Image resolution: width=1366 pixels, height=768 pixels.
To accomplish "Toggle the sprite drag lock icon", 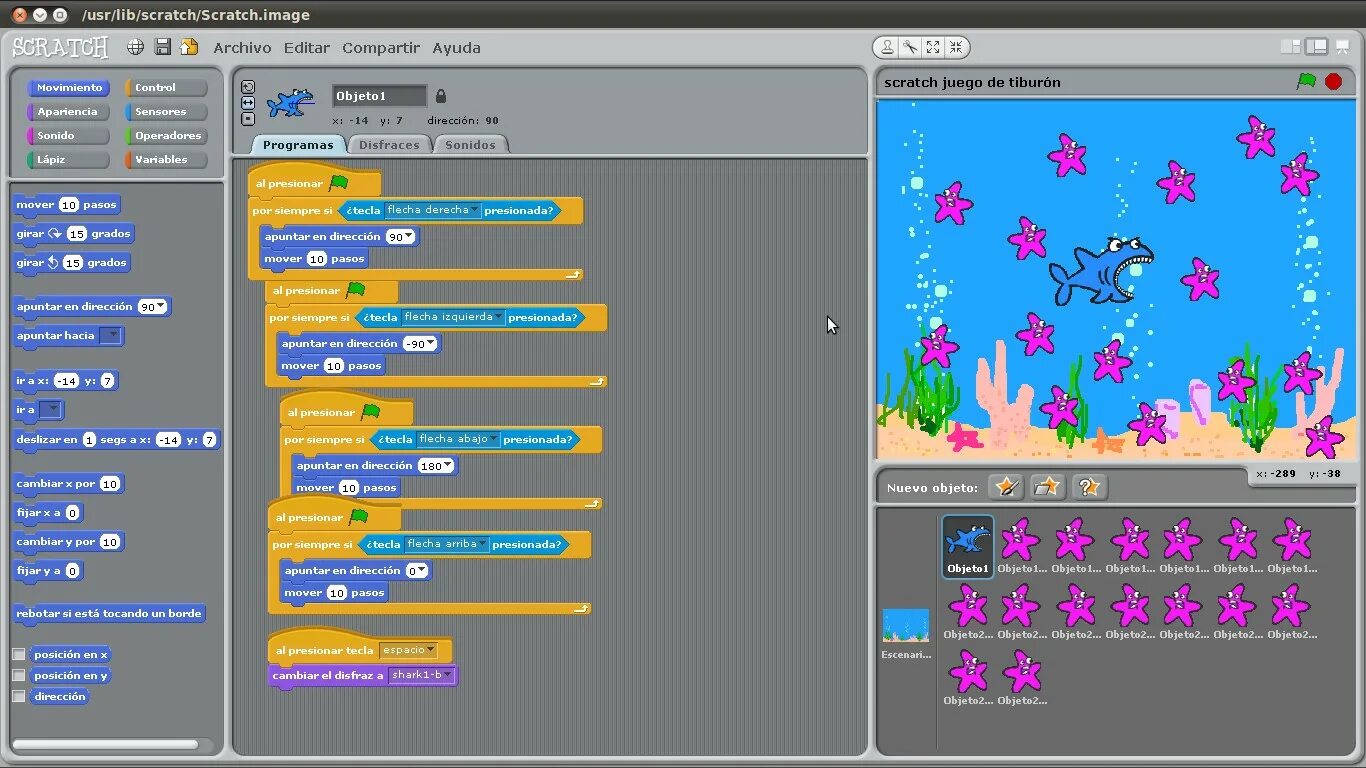I will [x=441, y=96].
